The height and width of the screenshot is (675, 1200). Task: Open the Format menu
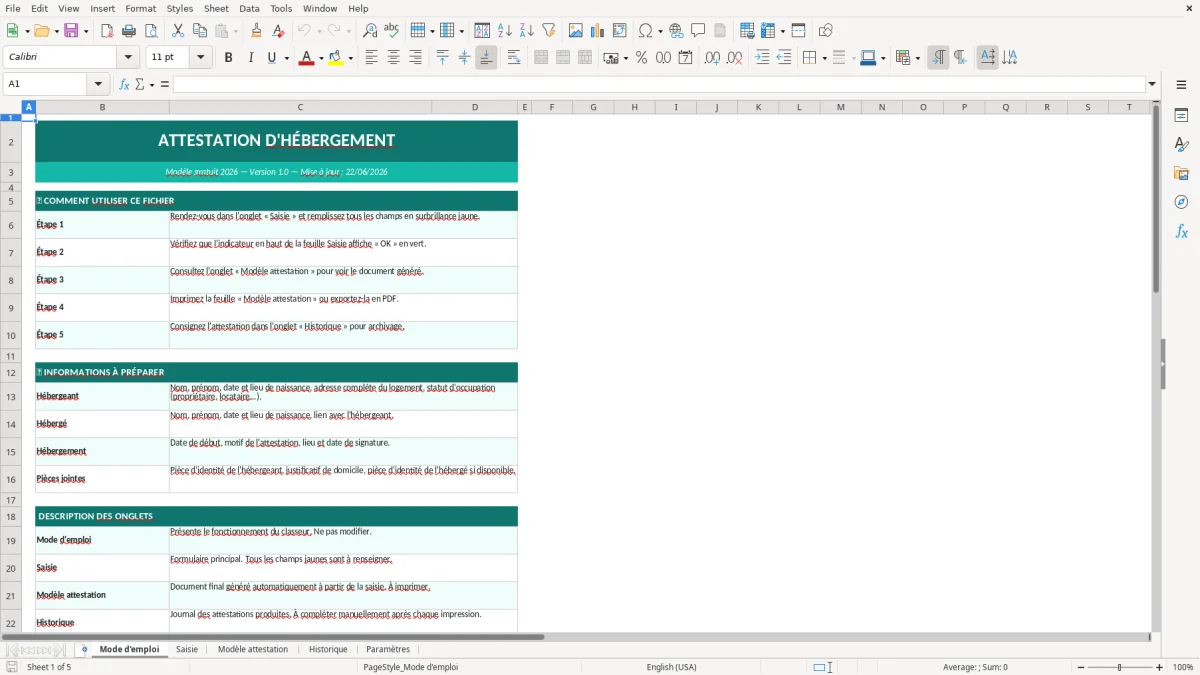click(141, 8)
